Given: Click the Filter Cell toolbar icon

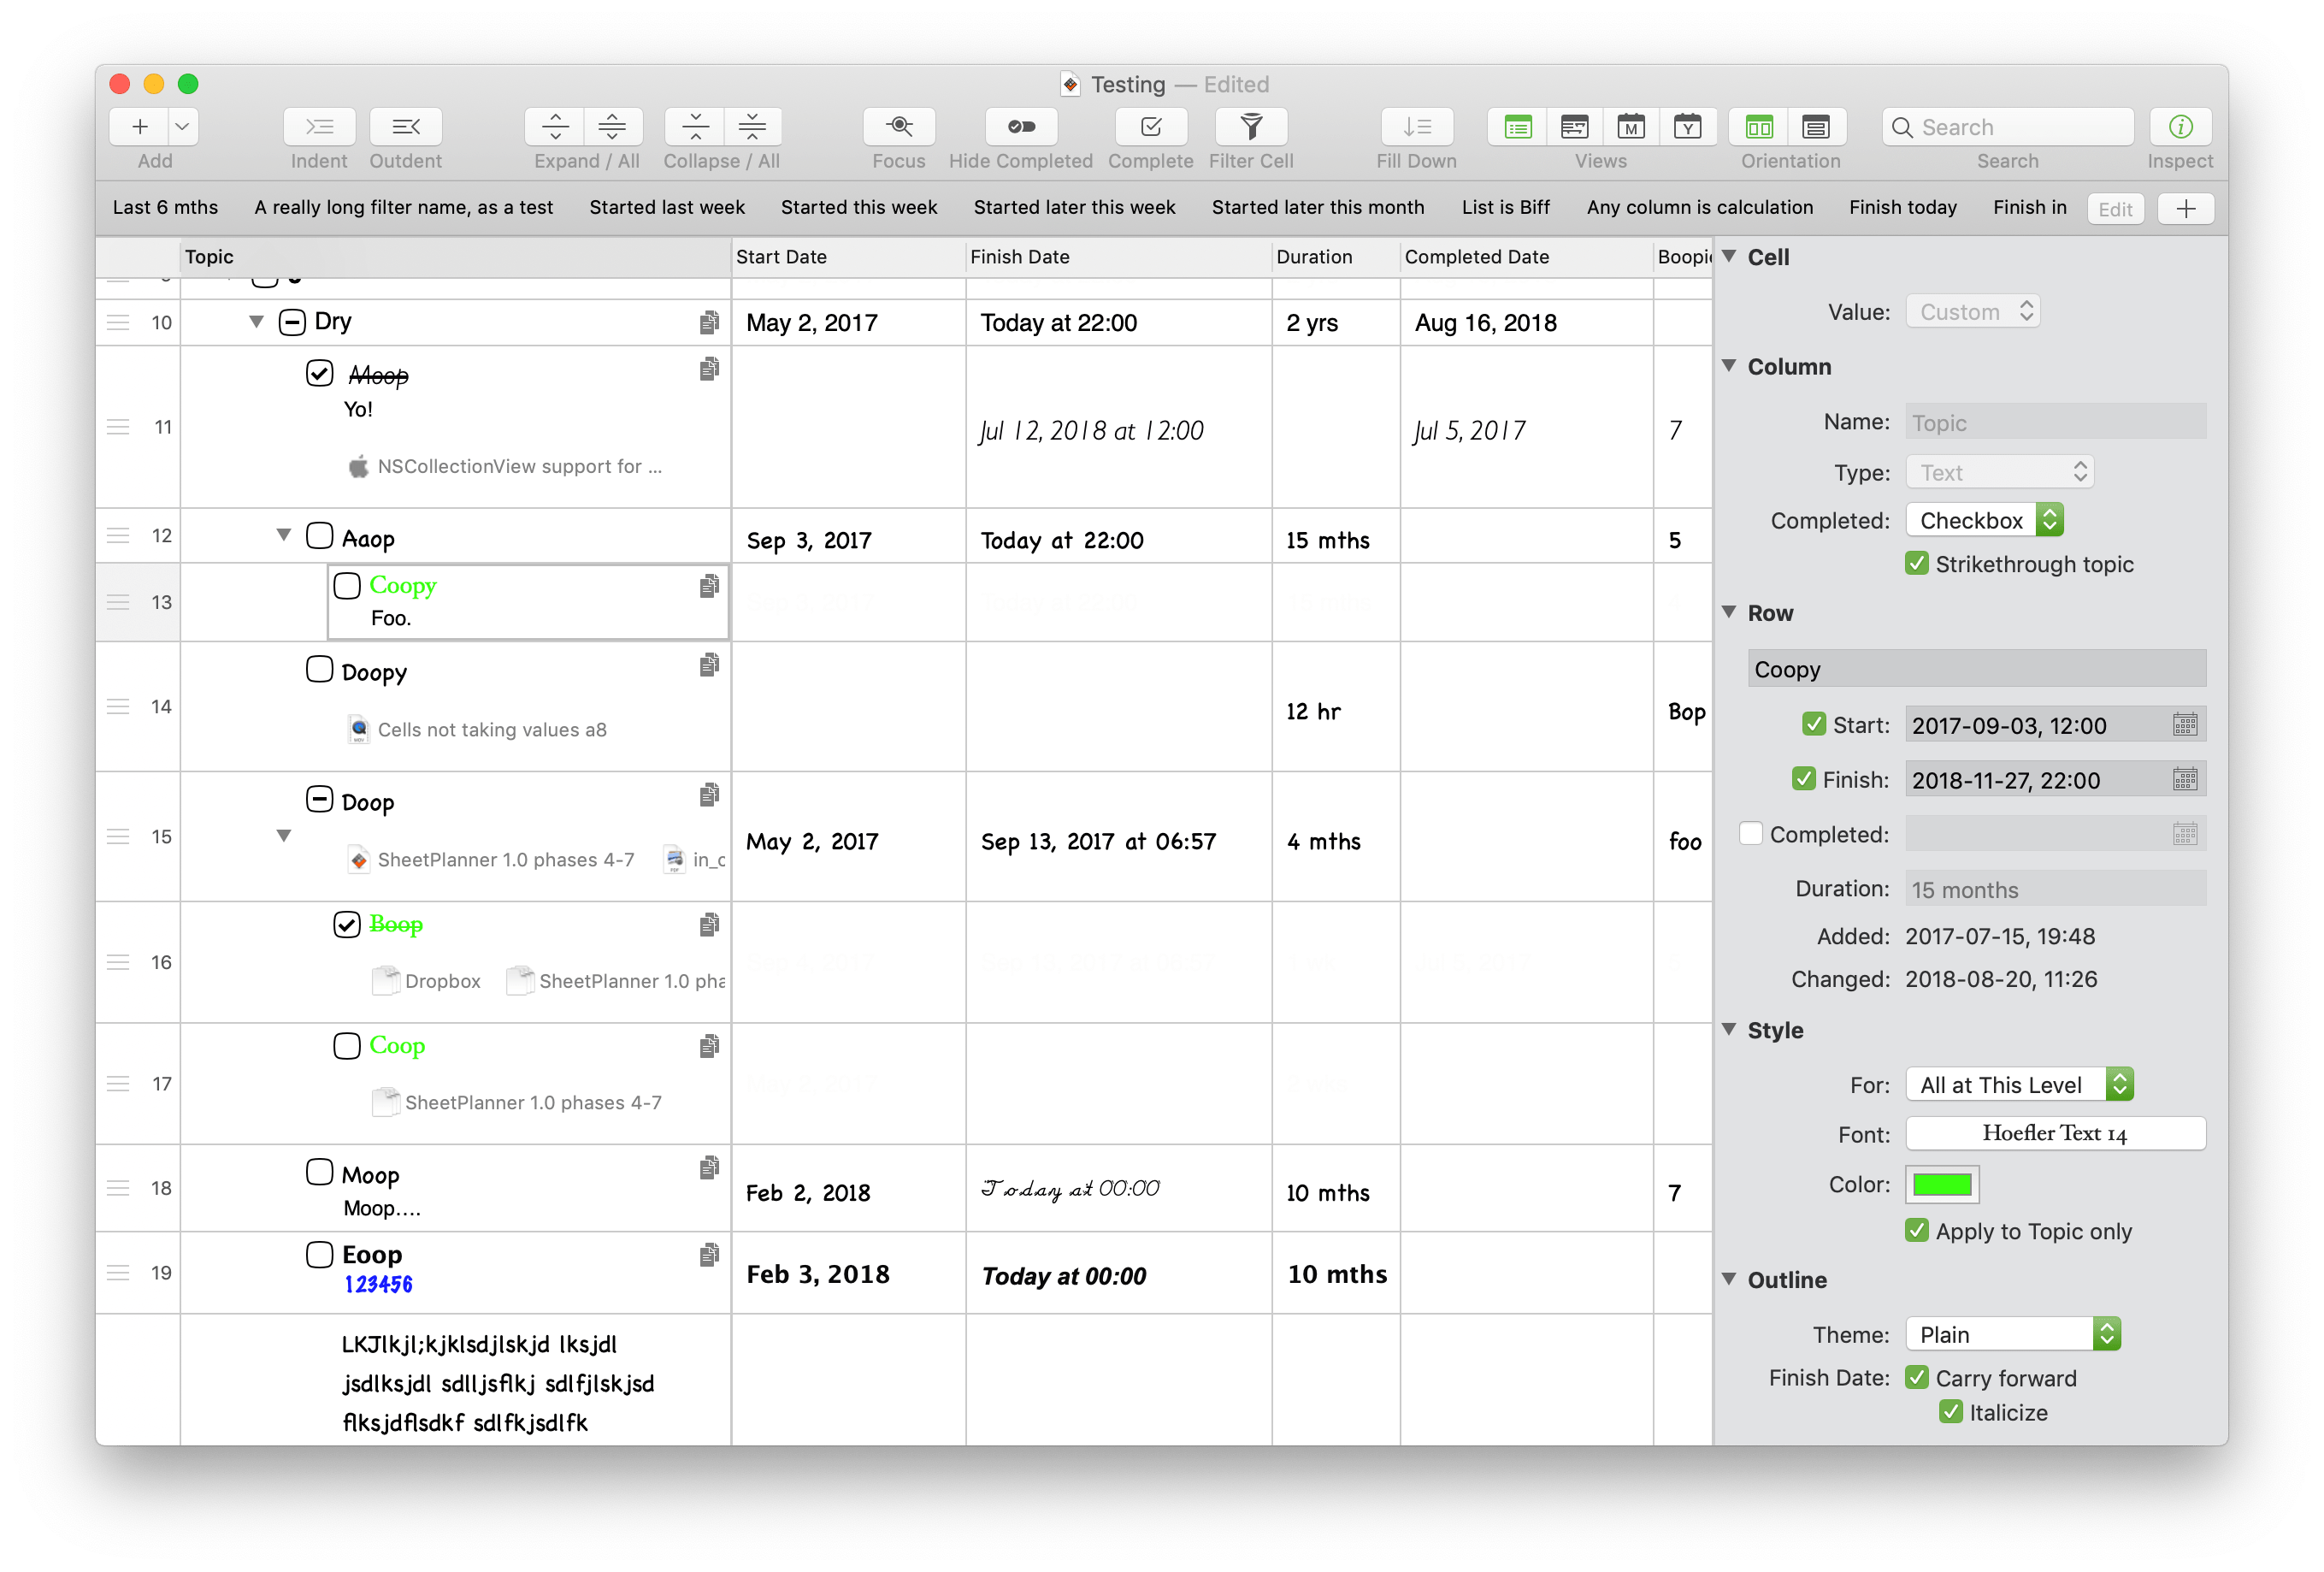Looking at the screenshot, I should (1250, 127).
